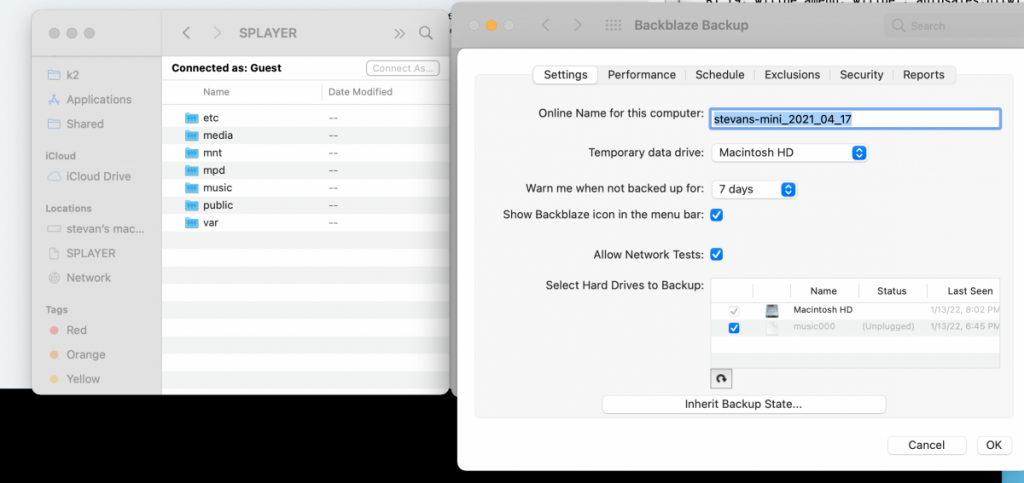Go back in the Finder SPLAYER window

coord(186,33)
